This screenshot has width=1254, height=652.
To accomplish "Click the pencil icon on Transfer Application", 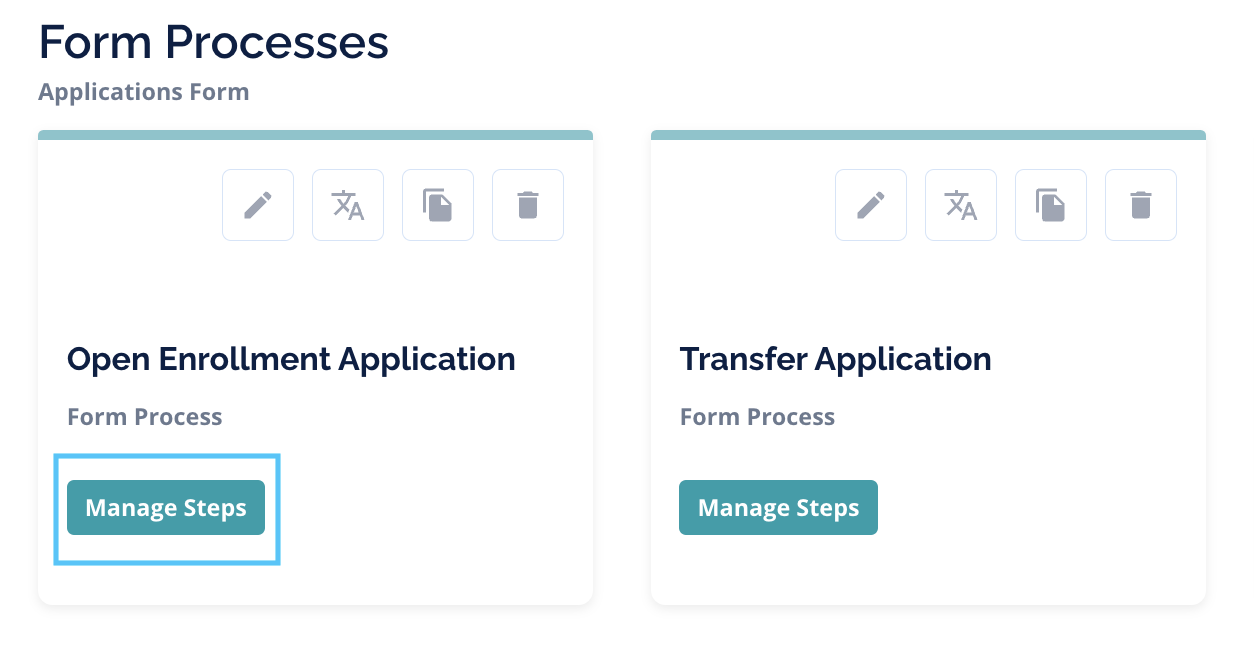I will click(871, 205).
